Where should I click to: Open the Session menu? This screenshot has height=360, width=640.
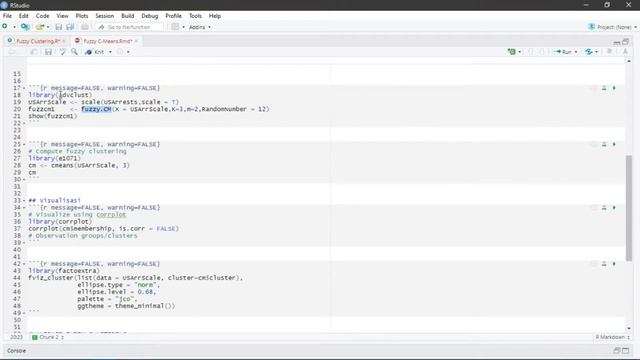(104, 16)
